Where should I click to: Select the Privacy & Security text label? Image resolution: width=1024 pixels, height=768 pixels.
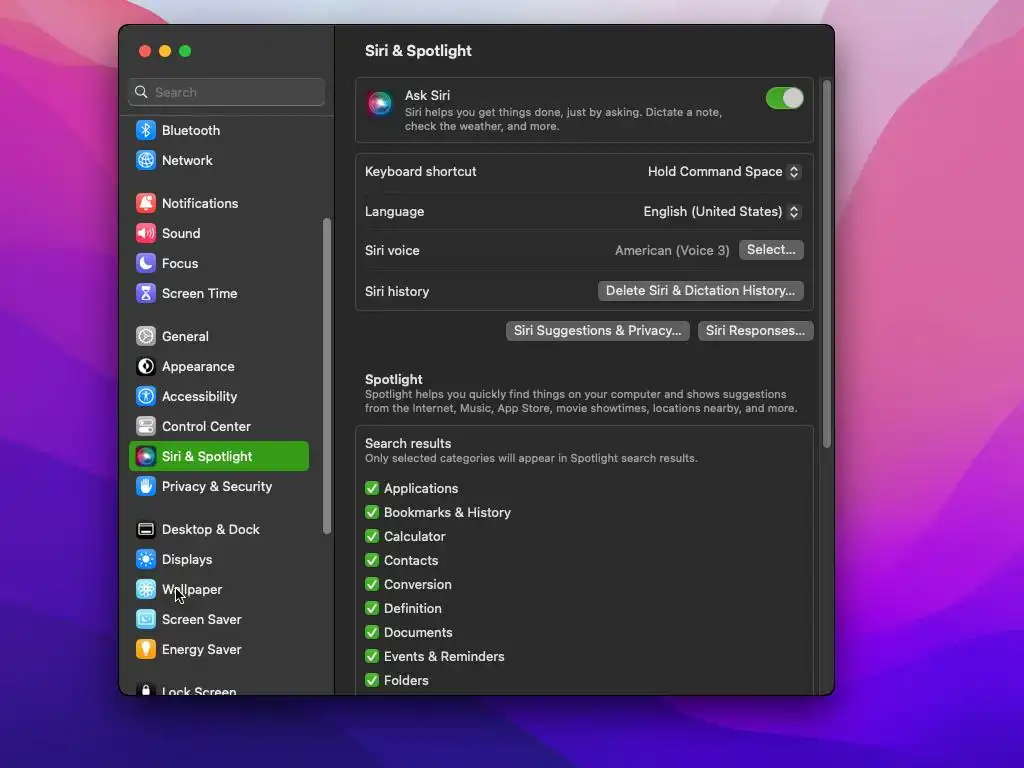click(x=217, y=487)
